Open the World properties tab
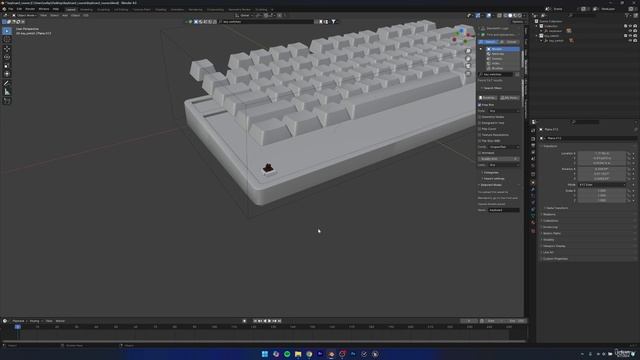640x360 pixels. pyautogui.click(x=533, y=166)
